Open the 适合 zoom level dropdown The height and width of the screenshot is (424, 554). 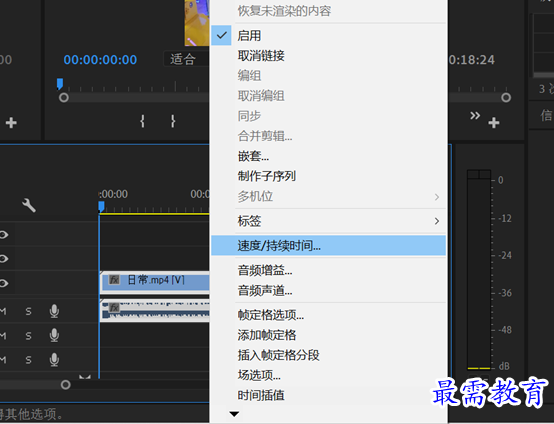point(185,59)
